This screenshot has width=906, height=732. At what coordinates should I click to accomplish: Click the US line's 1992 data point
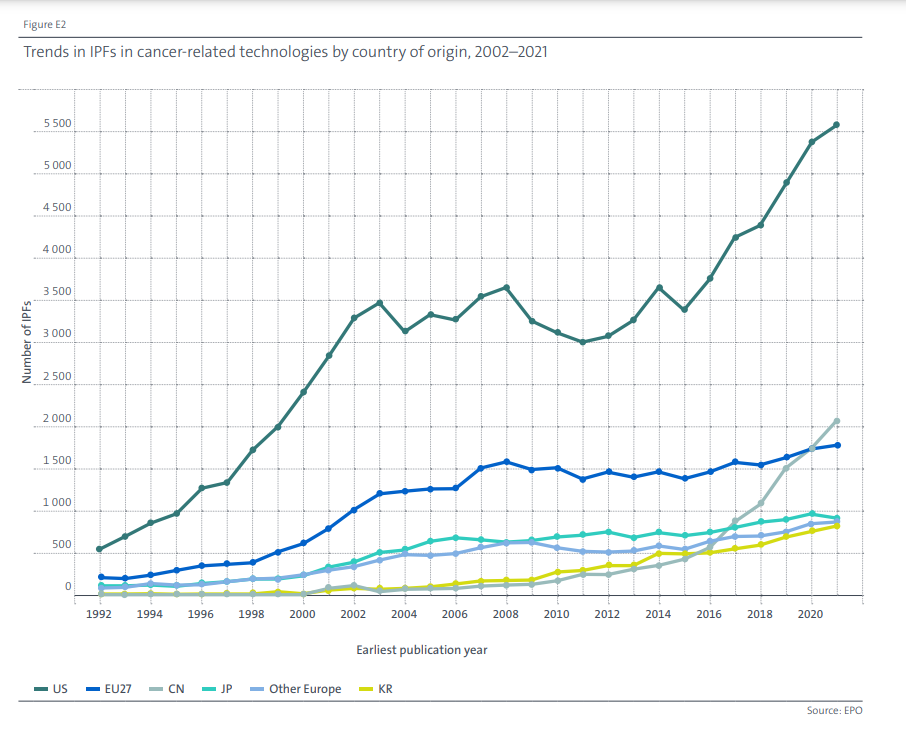(x=99, y=549)
